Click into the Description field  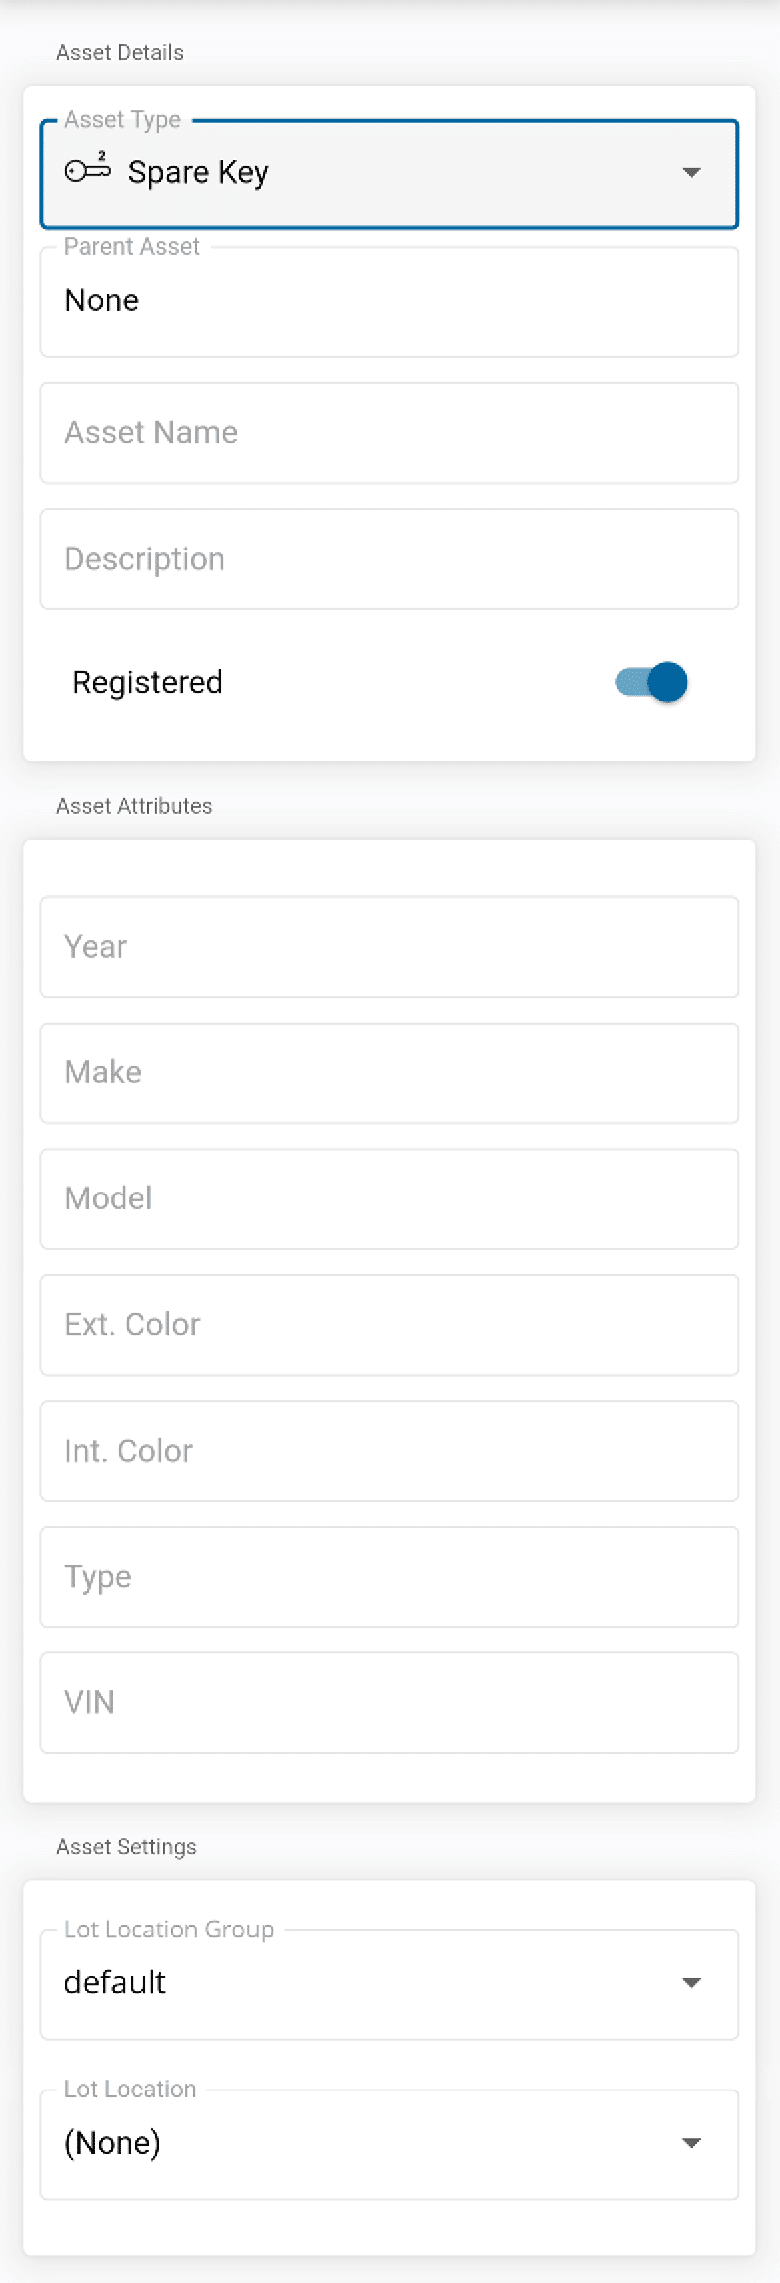pos(389,559)
